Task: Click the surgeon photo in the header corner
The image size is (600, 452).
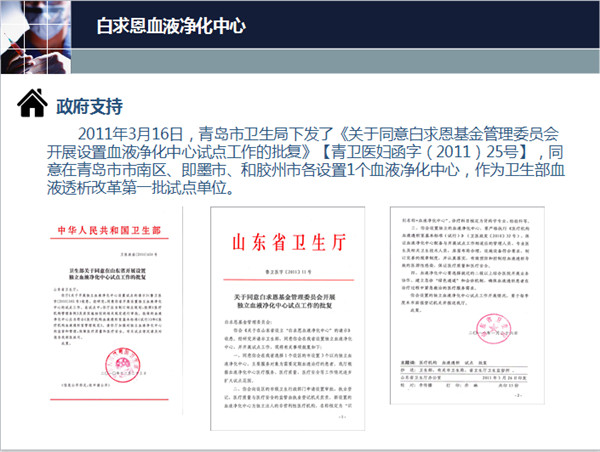Action: point(32,26)
